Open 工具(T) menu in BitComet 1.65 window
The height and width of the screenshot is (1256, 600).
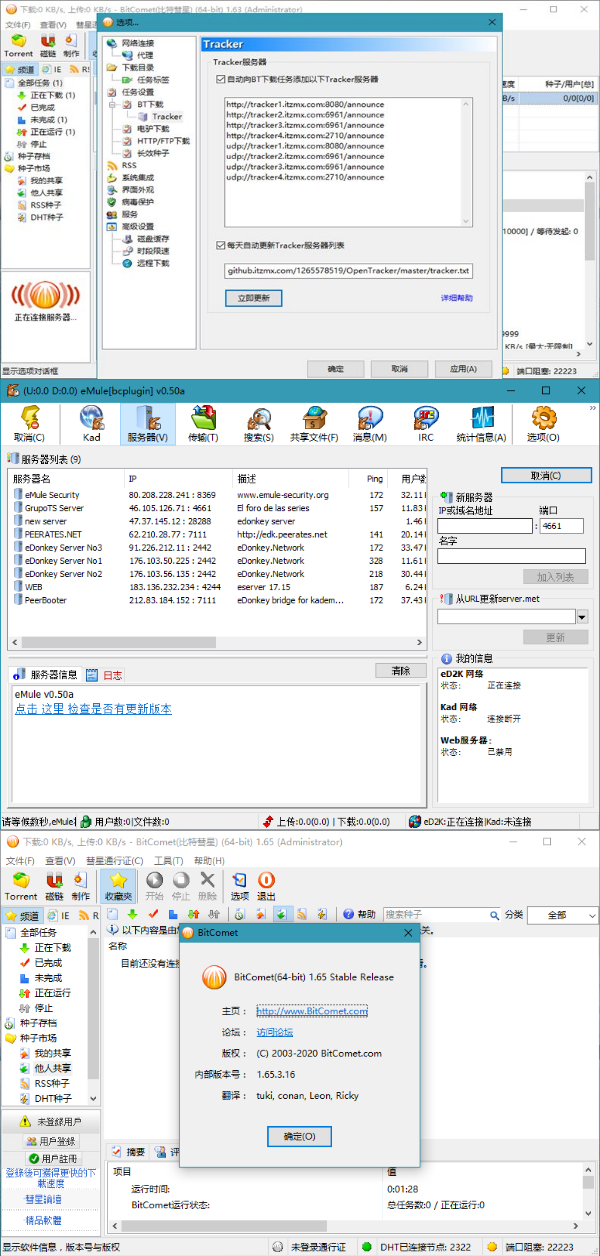(x=168, y=861)
